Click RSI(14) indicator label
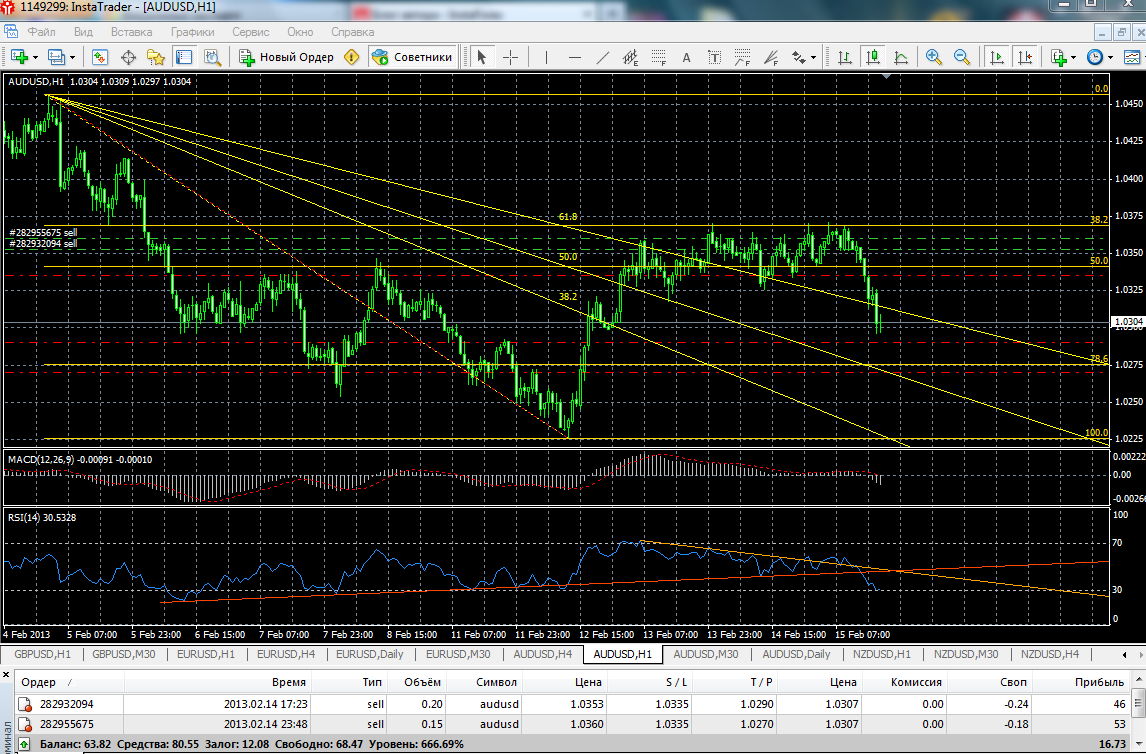The height and width of the screenshot is (754, 1146). coord(42,517)
